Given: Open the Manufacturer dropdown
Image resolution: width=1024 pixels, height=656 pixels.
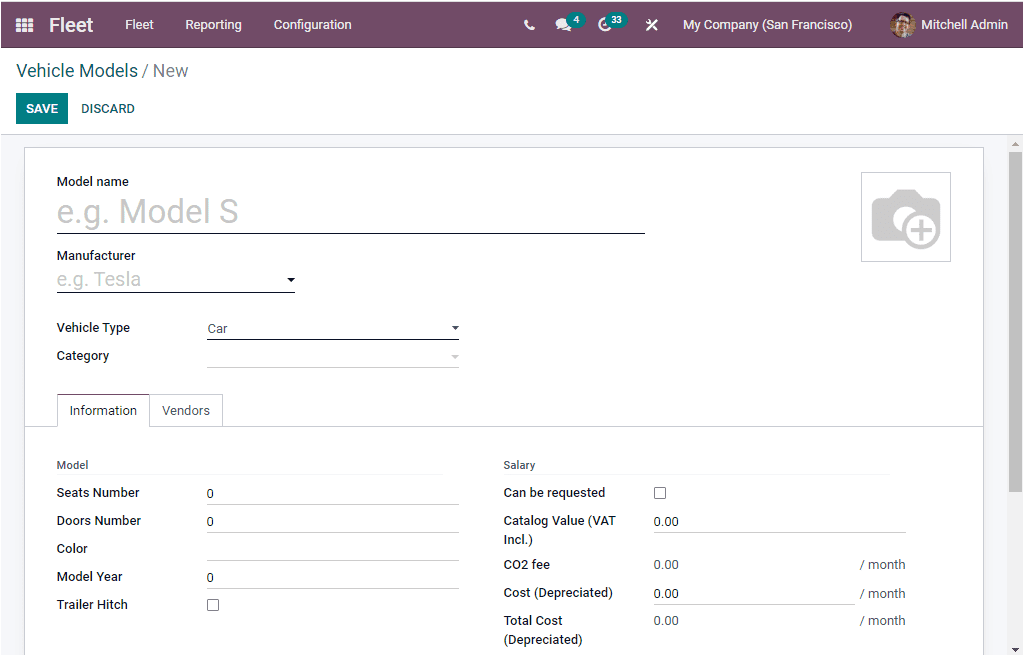Looking at the screenshot, I should 290,280.
